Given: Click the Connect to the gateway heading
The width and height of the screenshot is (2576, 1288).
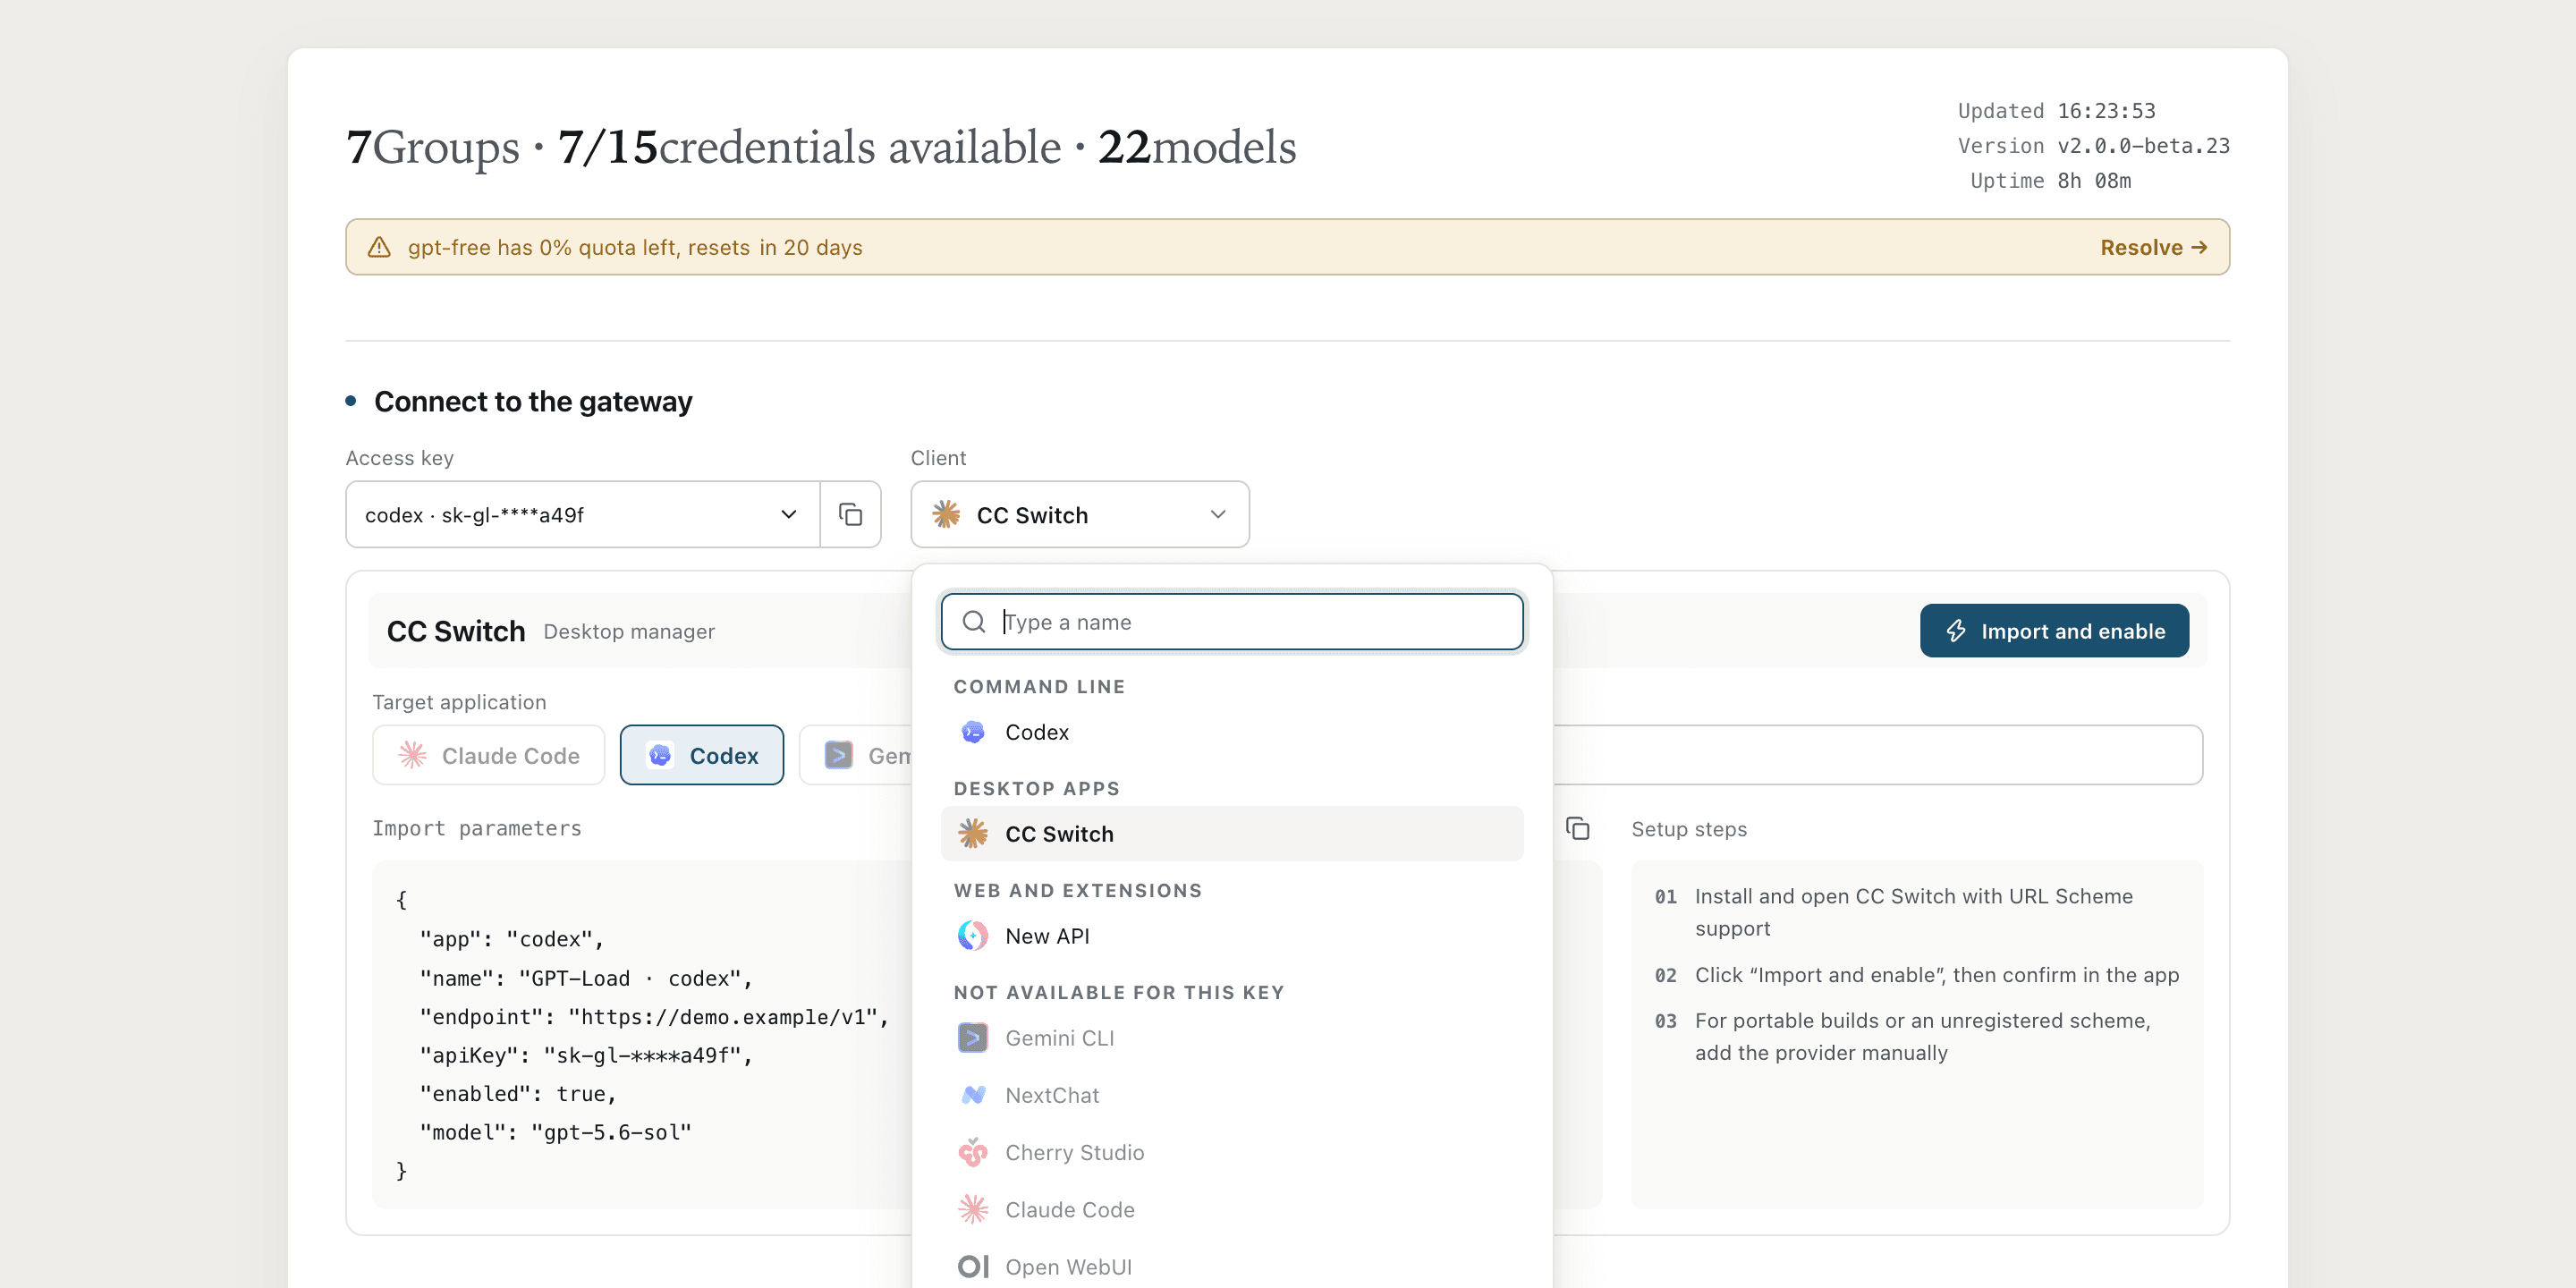Looking at the screenshot, I should click(533, 401).
